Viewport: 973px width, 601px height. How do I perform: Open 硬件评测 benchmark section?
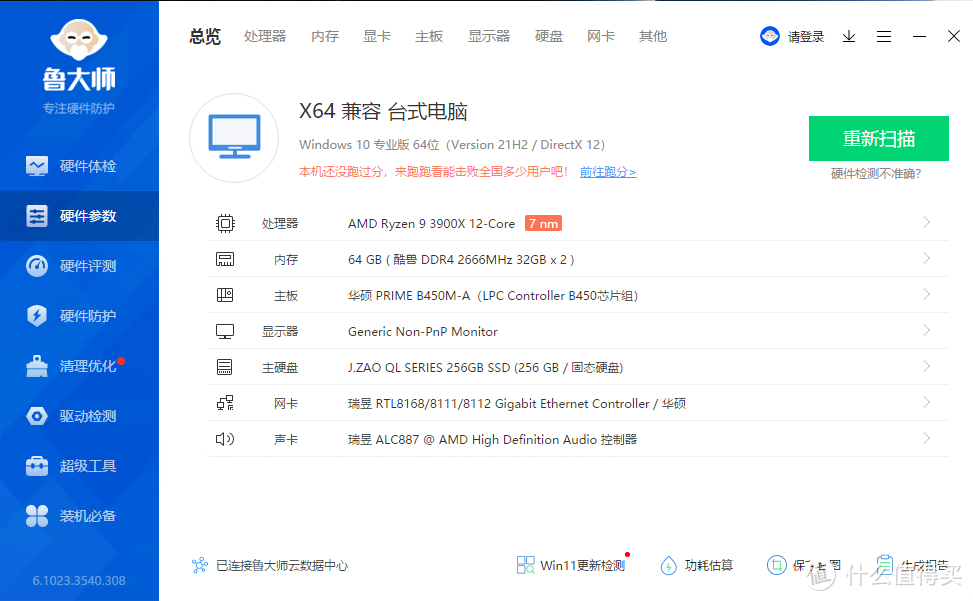79,266
